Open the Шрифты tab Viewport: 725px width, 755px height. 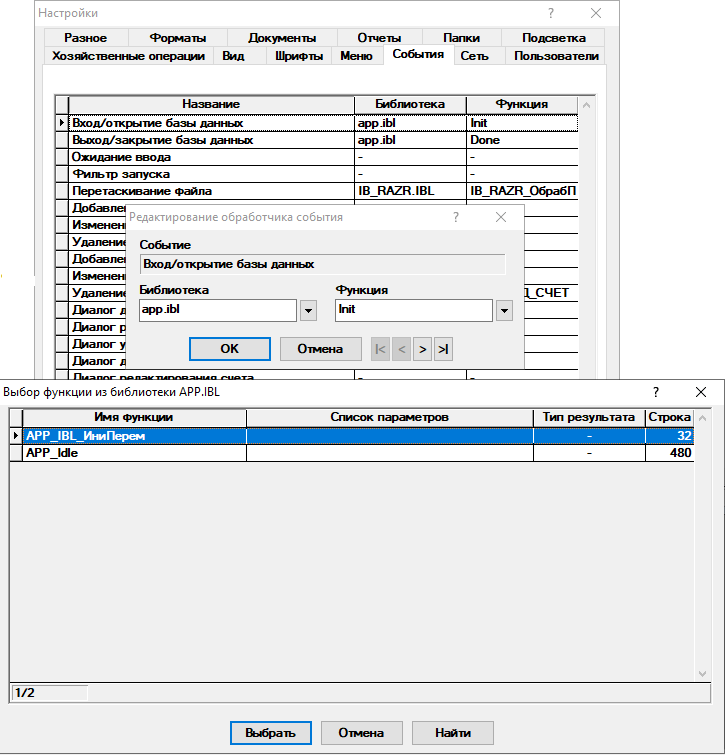tap(299, 56)
